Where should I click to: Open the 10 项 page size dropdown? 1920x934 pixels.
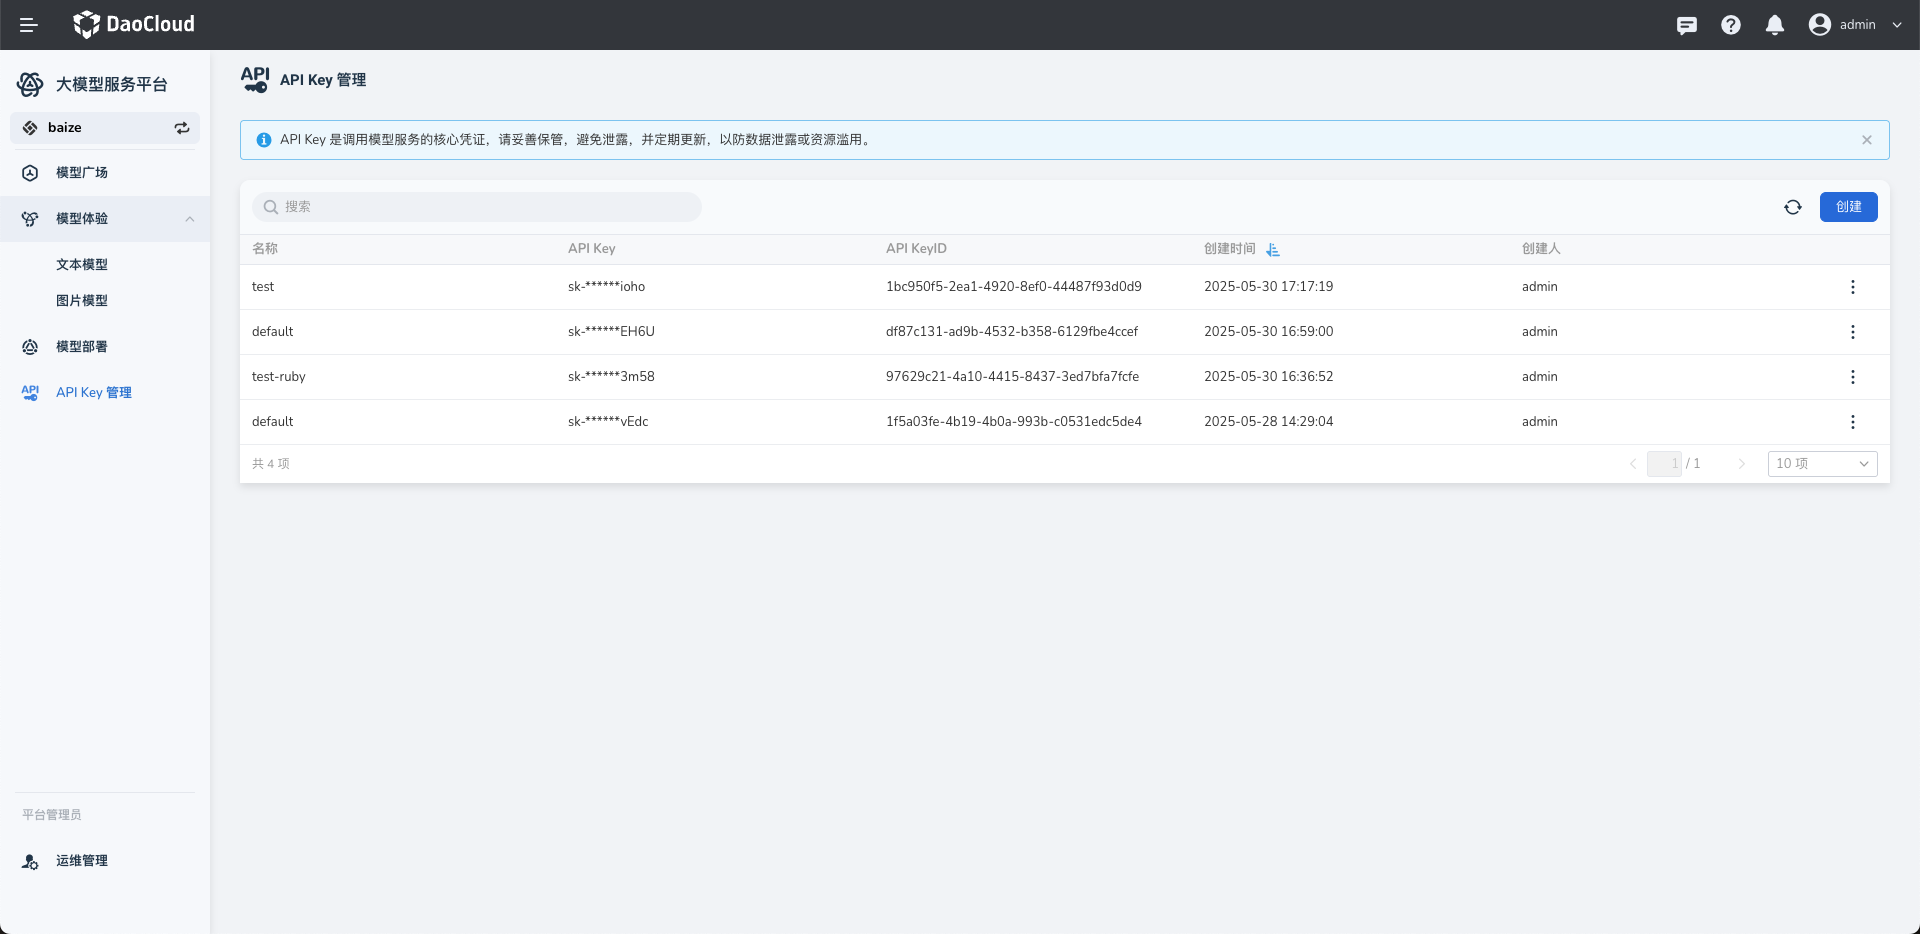pos(1822,464)
